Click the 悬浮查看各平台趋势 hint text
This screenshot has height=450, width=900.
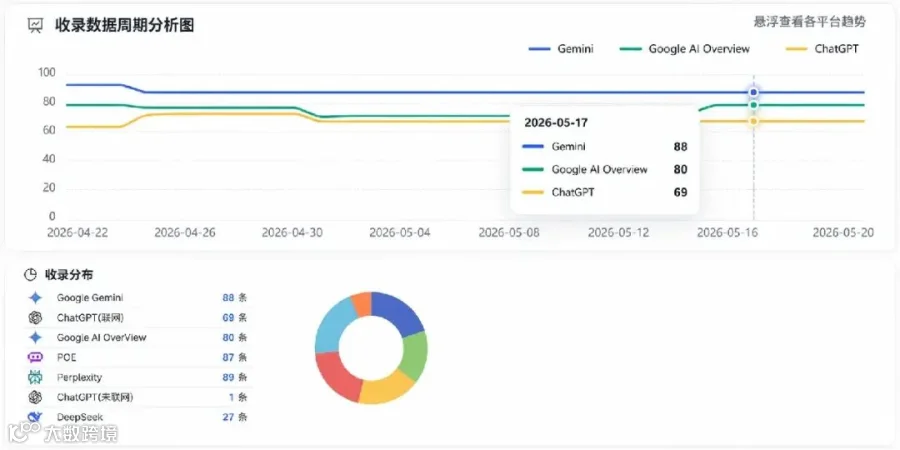pyautogui.click(x=809, y=22)
